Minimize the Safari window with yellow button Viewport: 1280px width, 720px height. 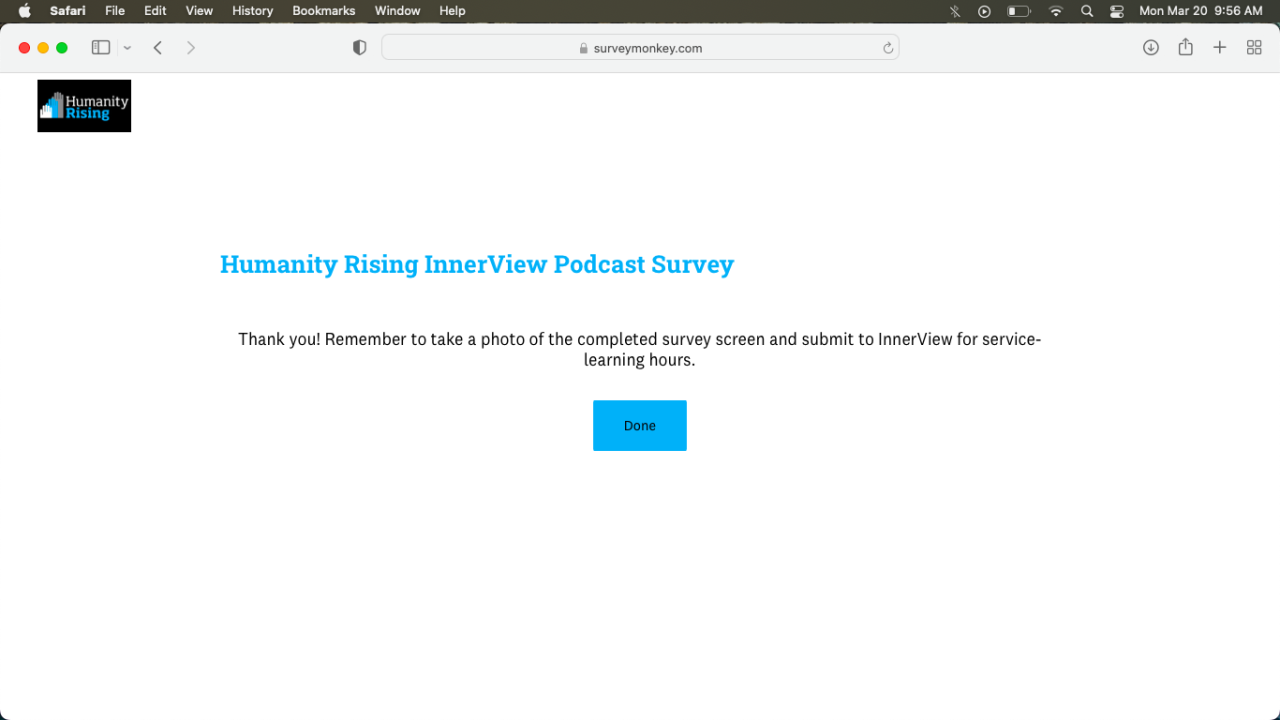(x=43, y=48)
